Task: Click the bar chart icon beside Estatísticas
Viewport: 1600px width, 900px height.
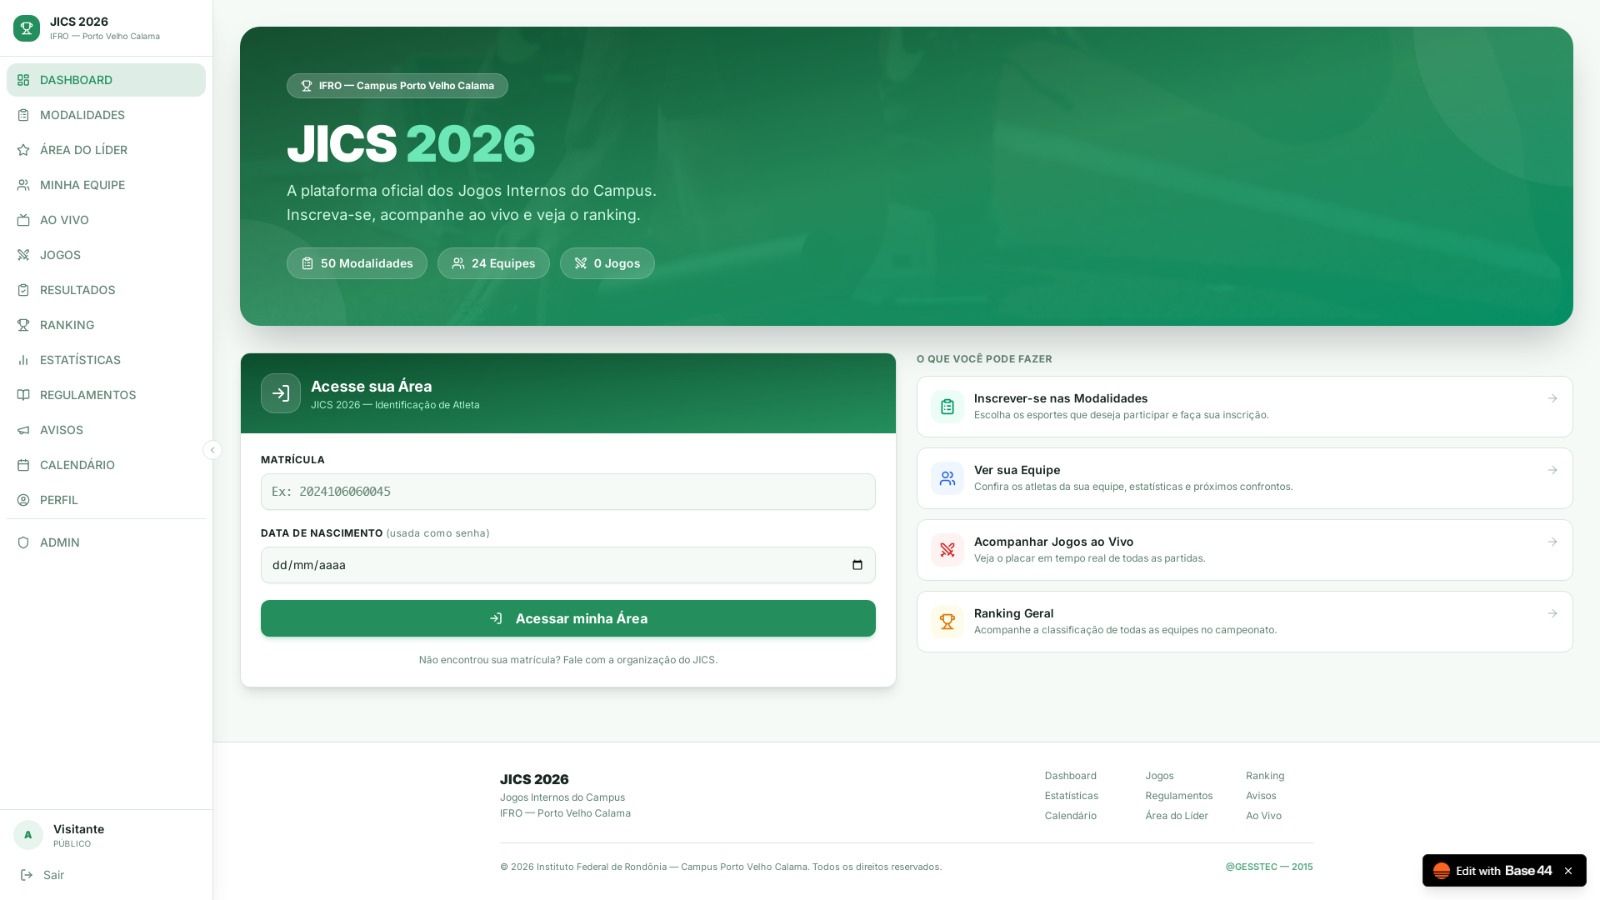Action: click(x=23, y=360)
